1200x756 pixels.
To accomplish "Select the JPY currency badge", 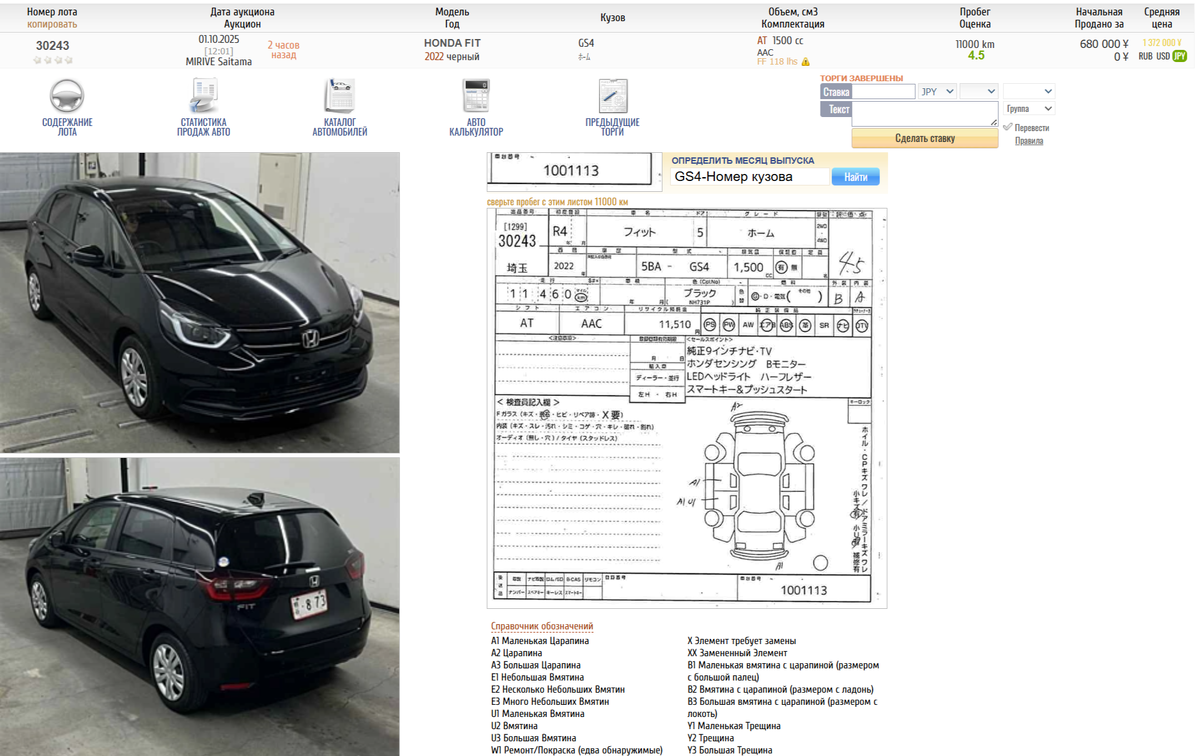I will 1180,57.
